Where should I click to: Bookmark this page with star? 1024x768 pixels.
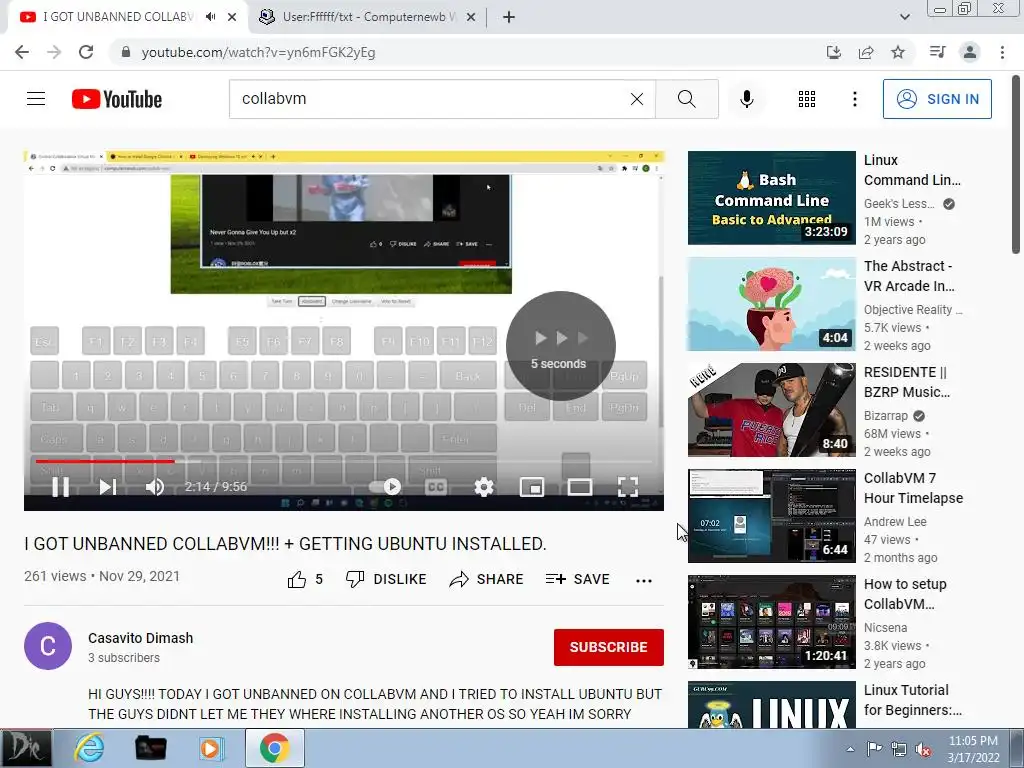coord(898,52)
